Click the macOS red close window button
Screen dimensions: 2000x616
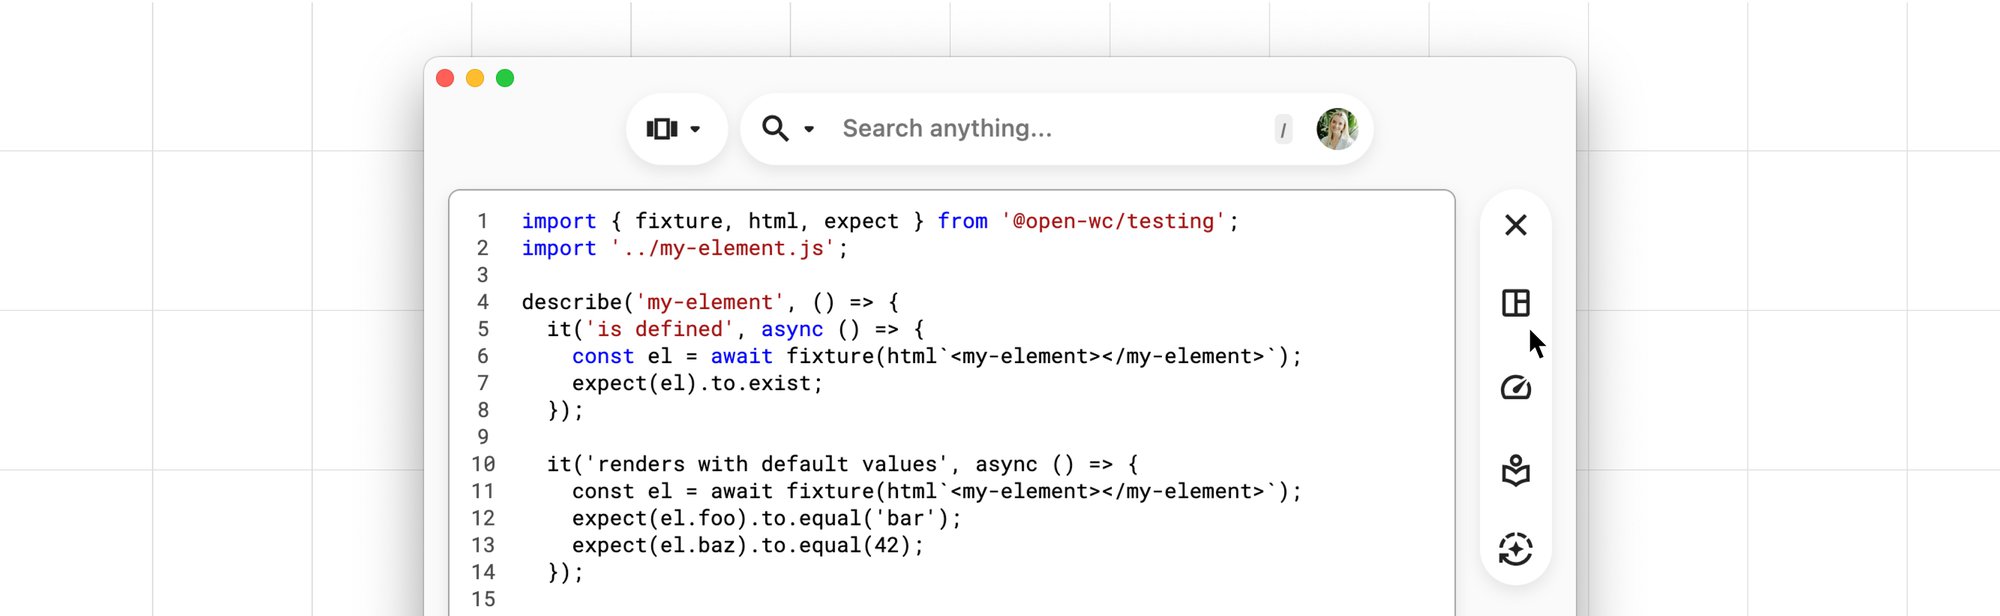446,78
